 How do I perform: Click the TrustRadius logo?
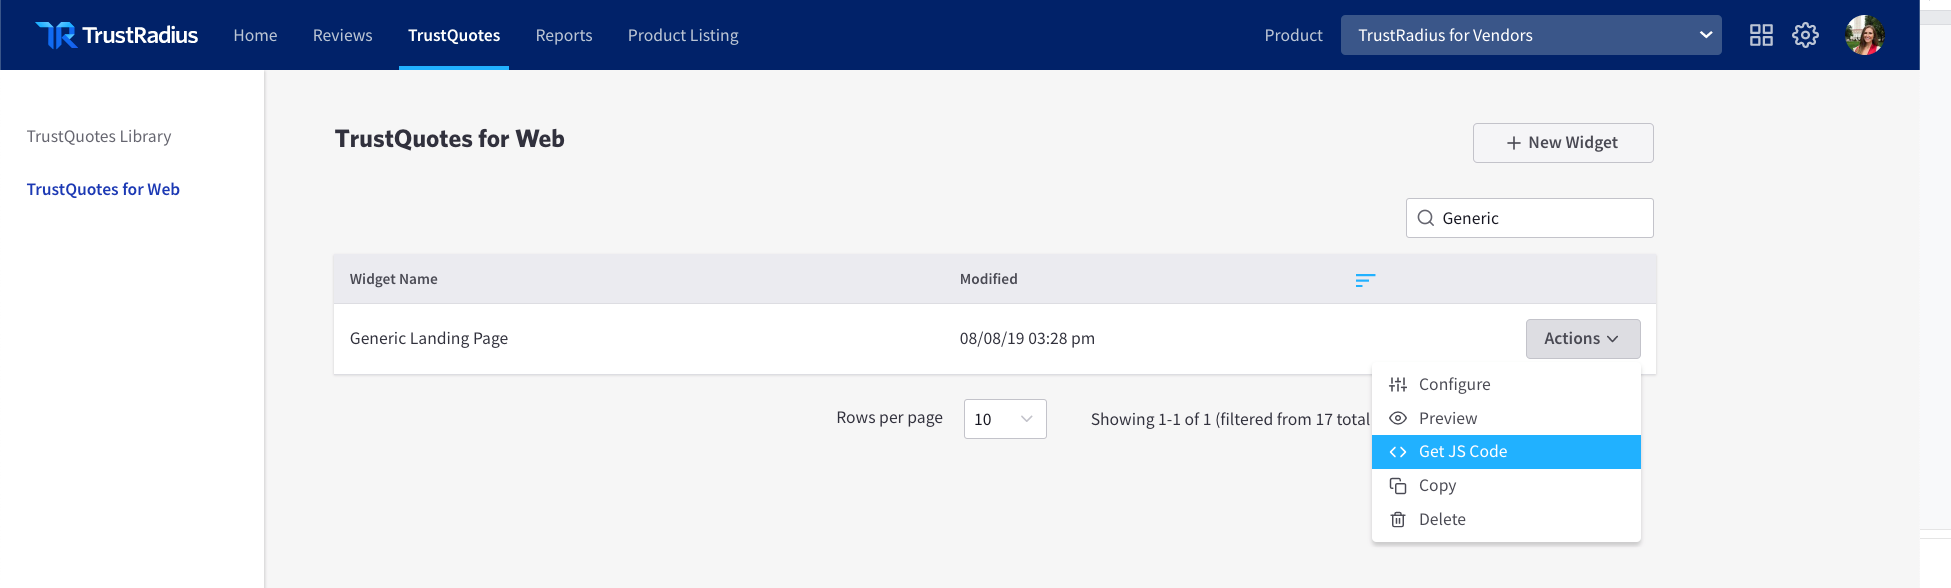point(117,35)
